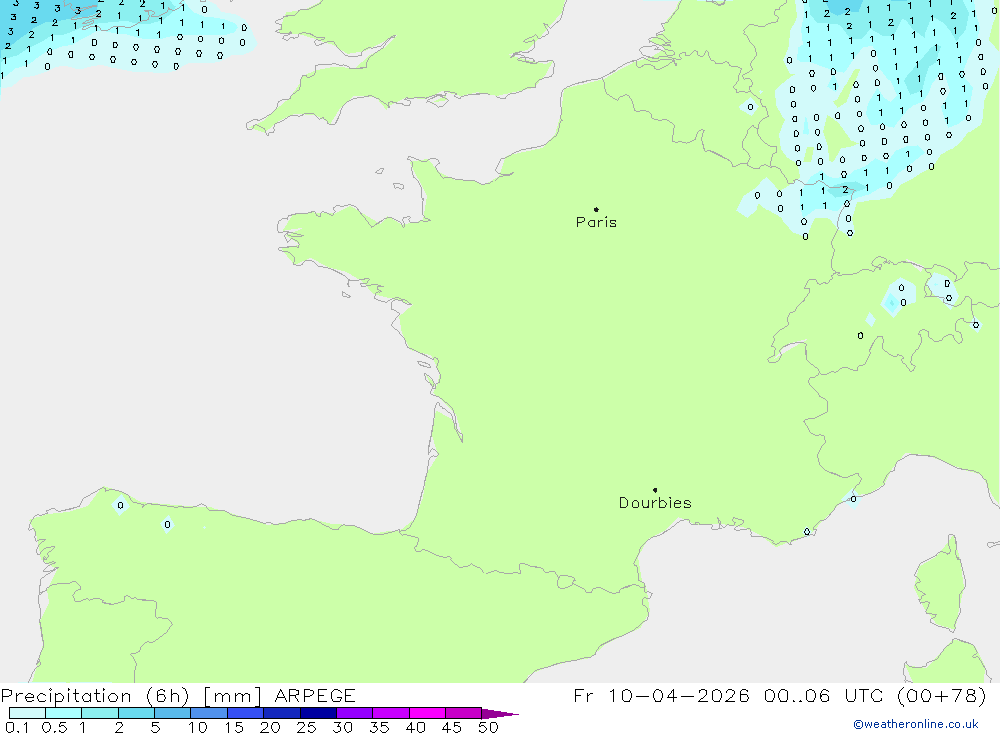The width and height of the screenshot is (1000, 733).
Task: Click the legend scale value 10
Action: [x=198, y=727]
